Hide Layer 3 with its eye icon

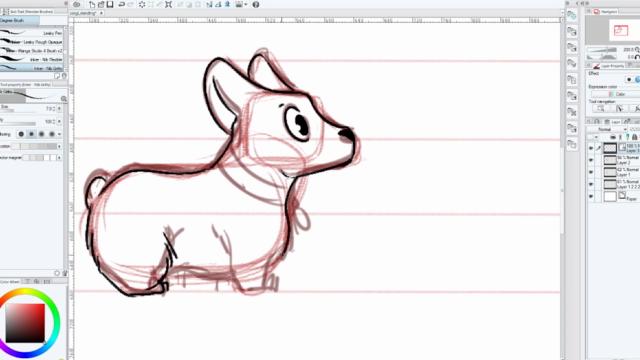(x=591, y=148)
